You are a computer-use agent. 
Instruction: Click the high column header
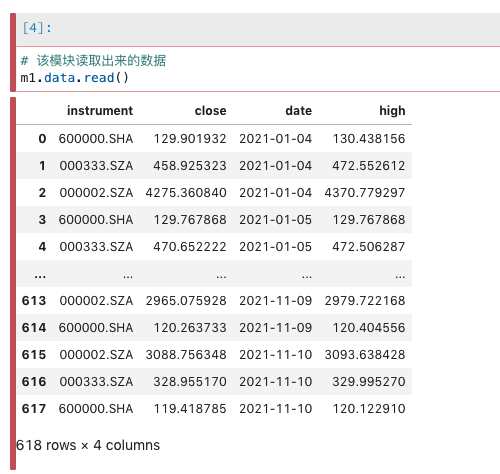392,111
